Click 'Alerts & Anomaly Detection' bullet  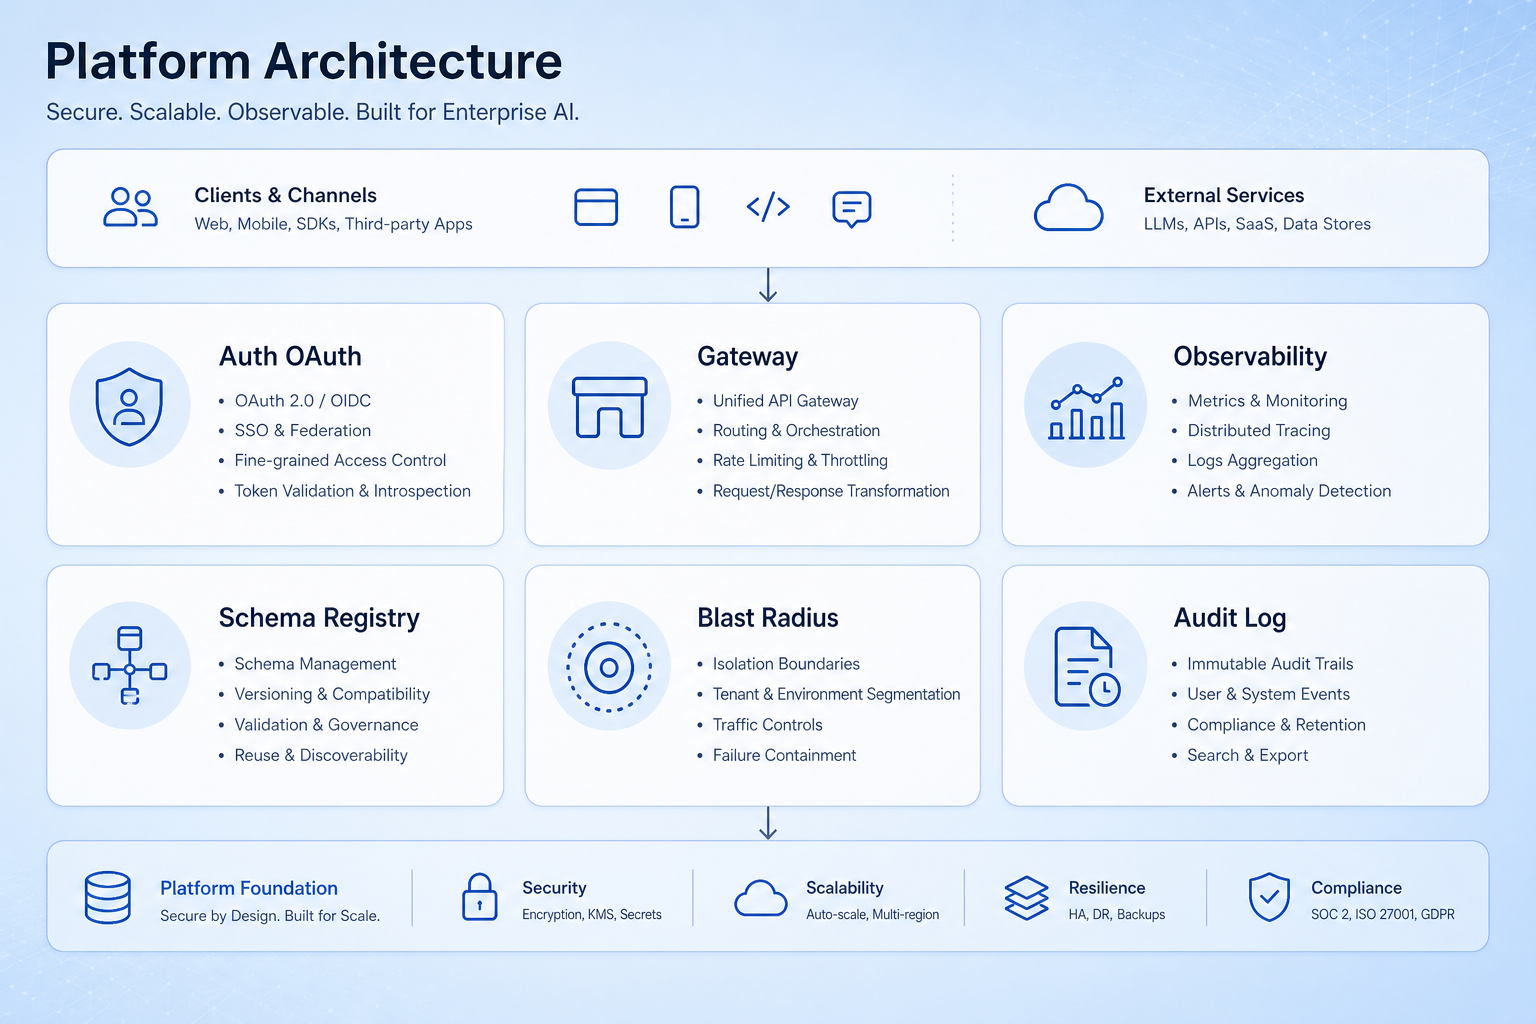pos(1289,491)
